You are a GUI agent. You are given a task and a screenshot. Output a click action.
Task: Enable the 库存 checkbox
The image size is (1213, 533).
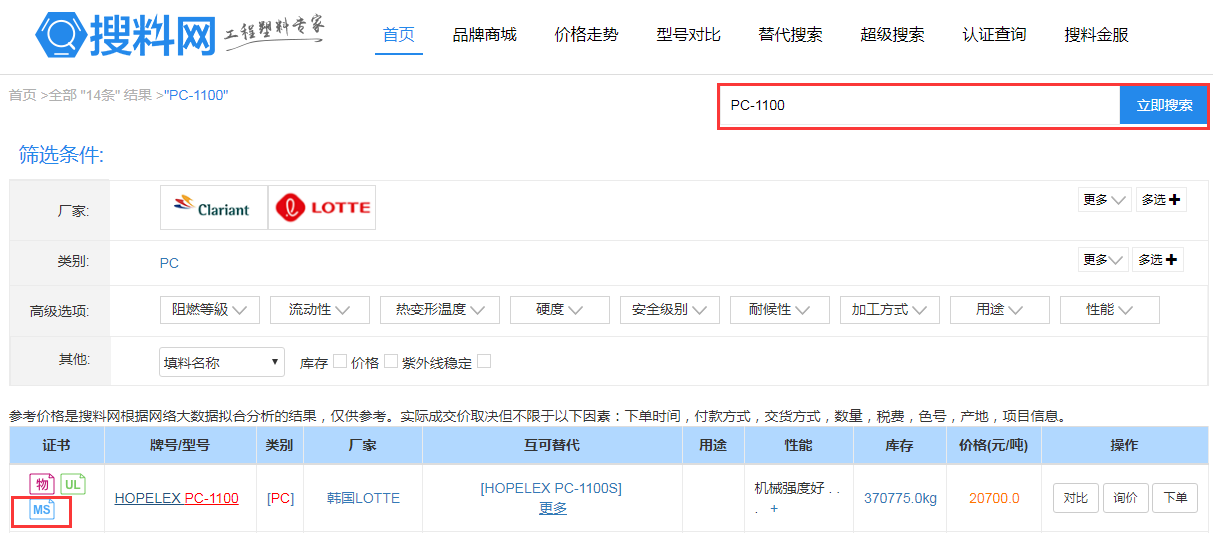340,361
